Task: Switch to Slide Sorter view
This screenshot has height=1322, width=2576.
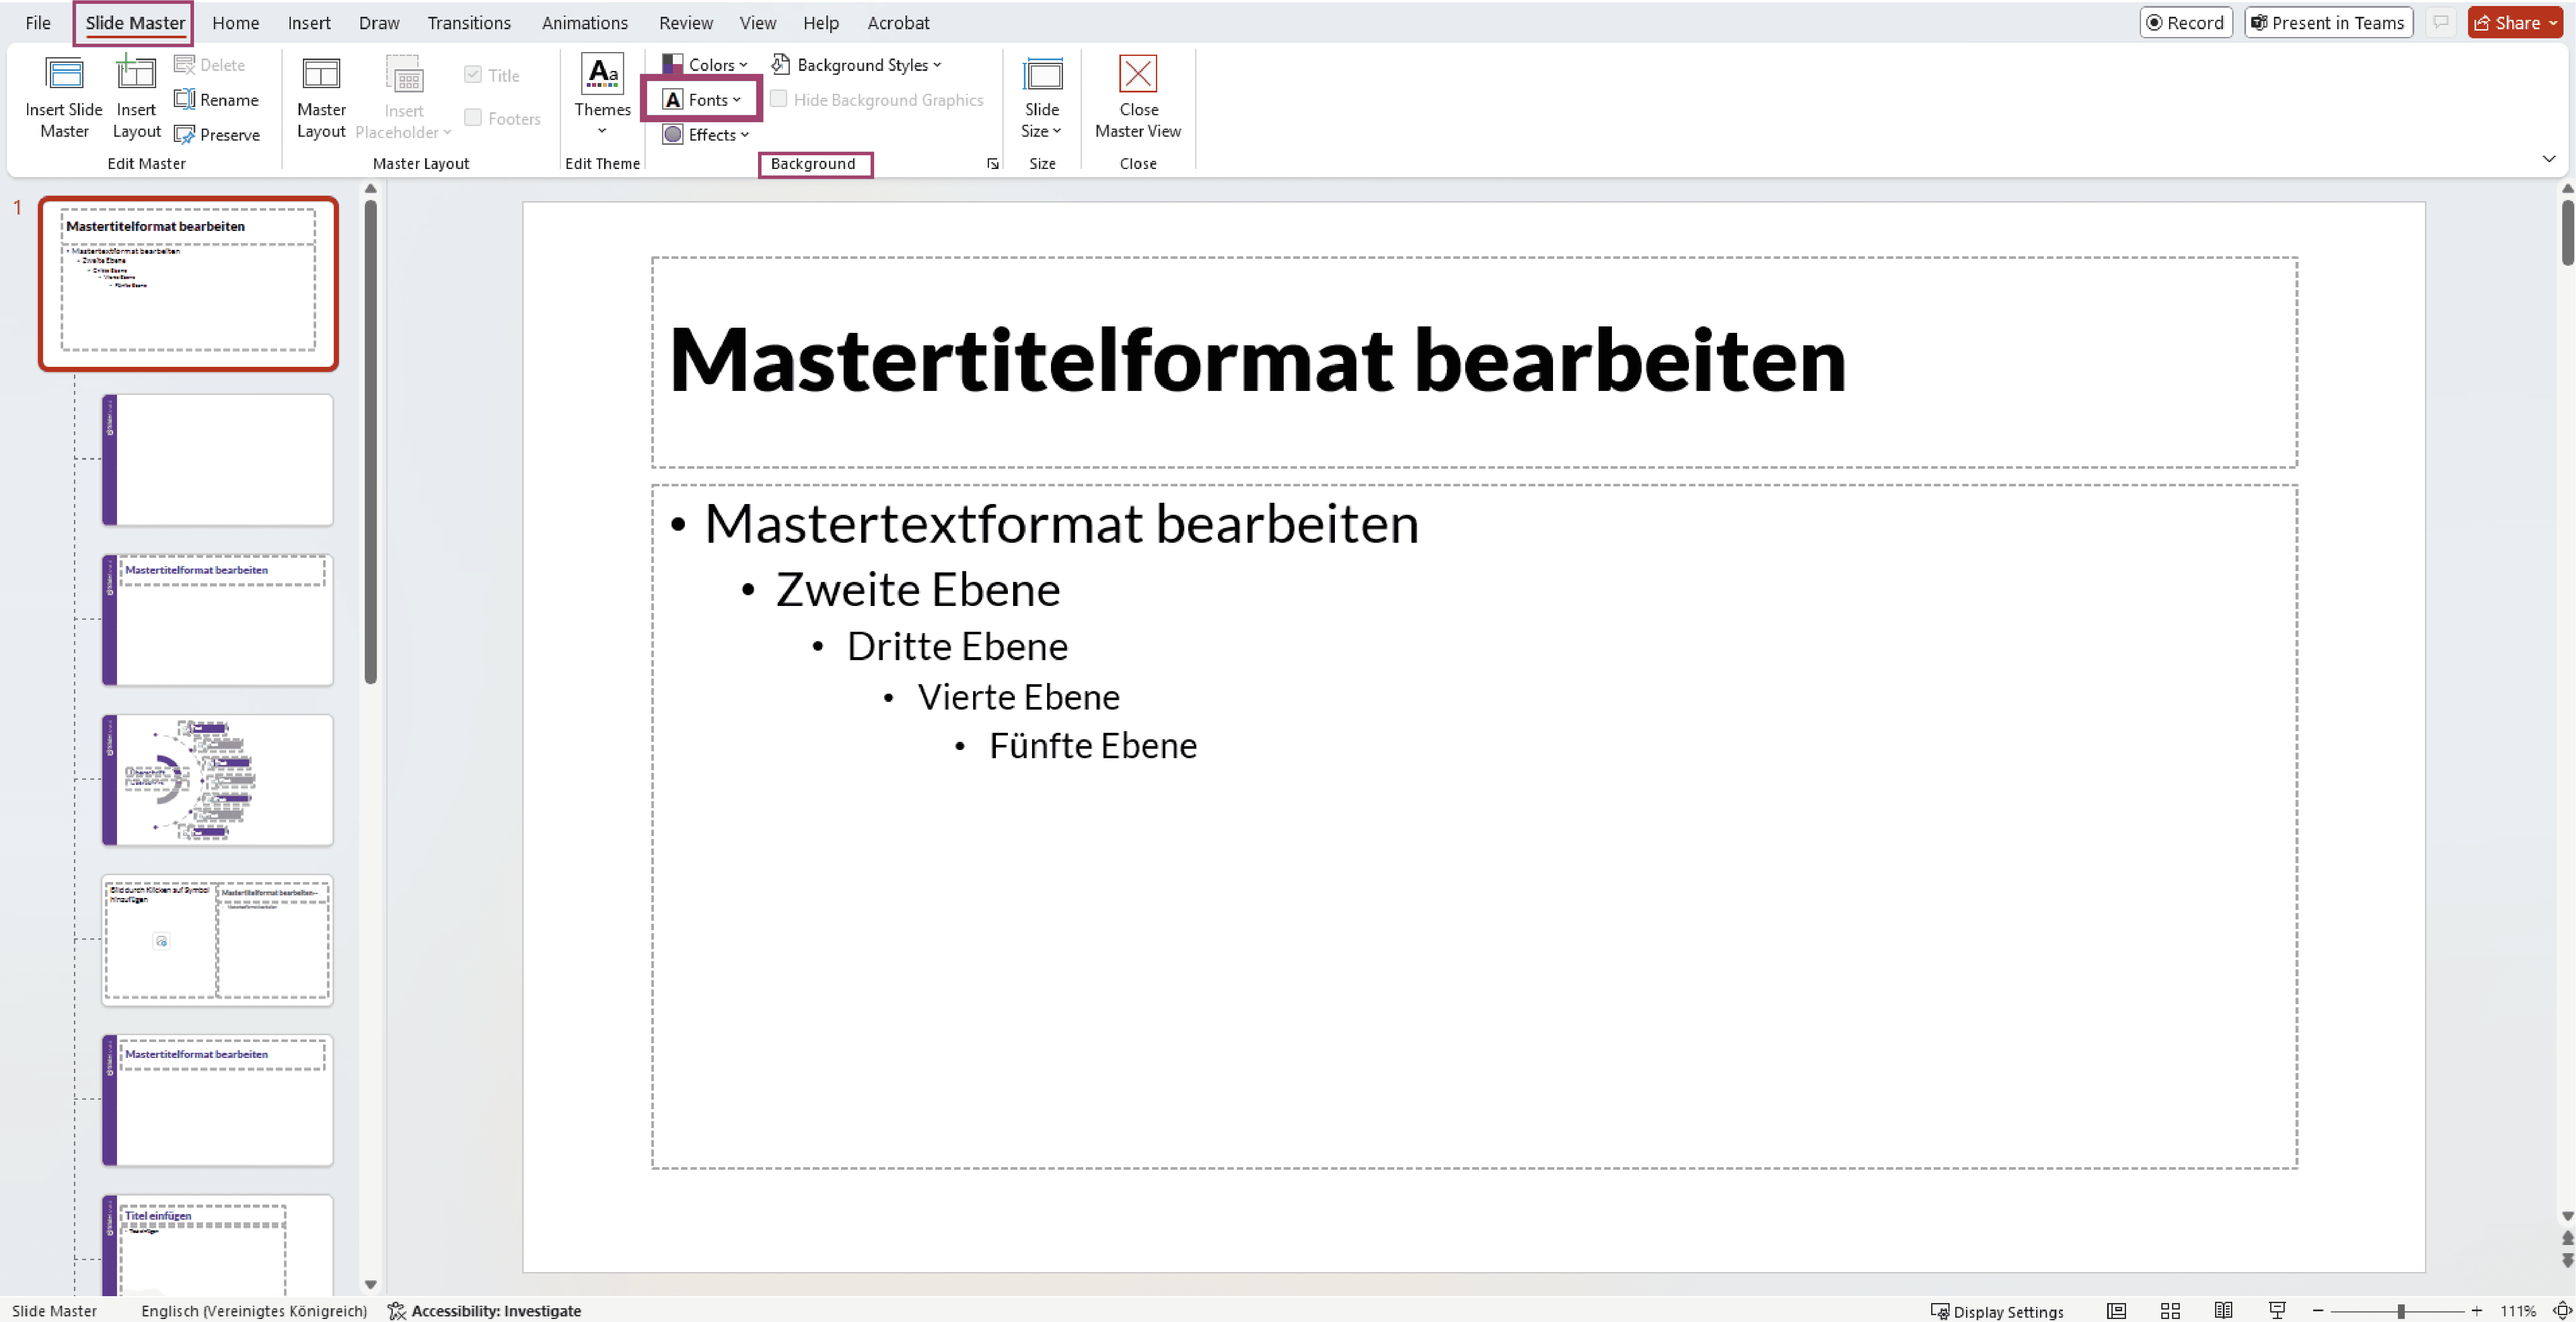Action: click(x=2170, y=1310)
